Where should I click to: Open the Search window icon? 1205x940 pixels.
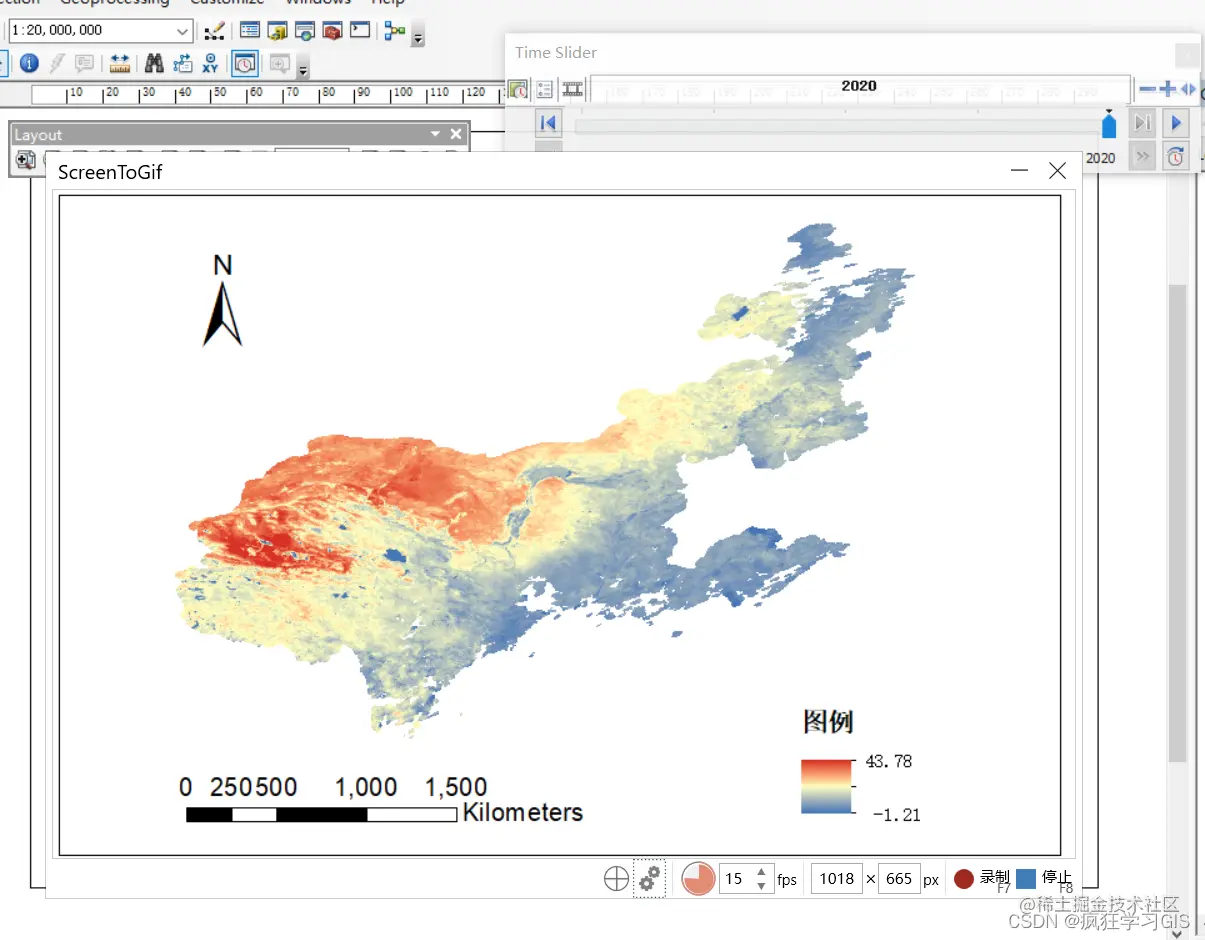click(304, 31)
